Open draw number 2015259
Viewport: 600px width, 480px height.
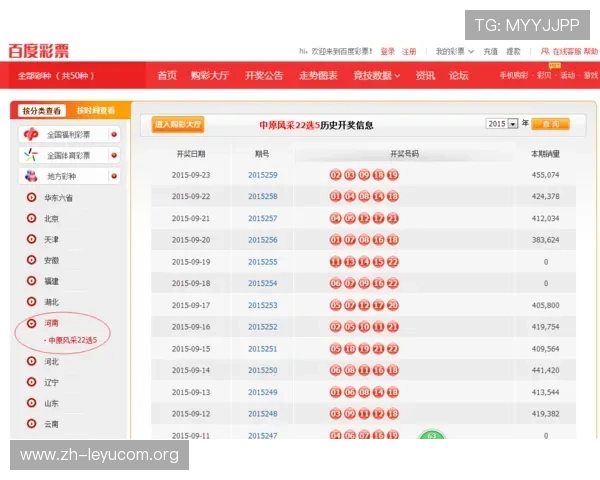(262, 175)
